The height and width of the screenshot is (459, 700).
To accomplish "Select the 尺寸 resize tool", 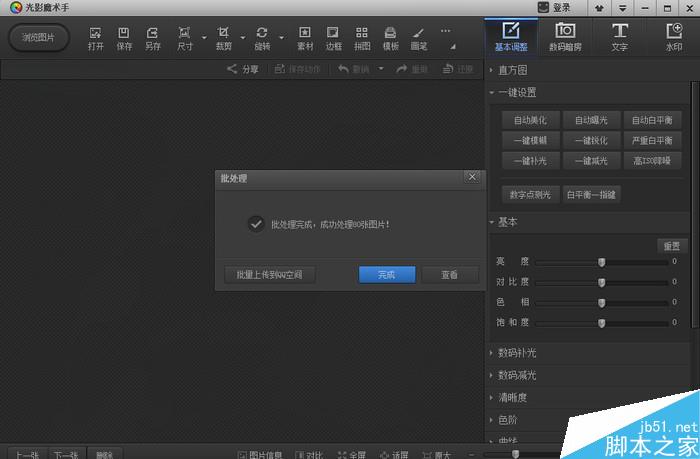I will 184,39.
